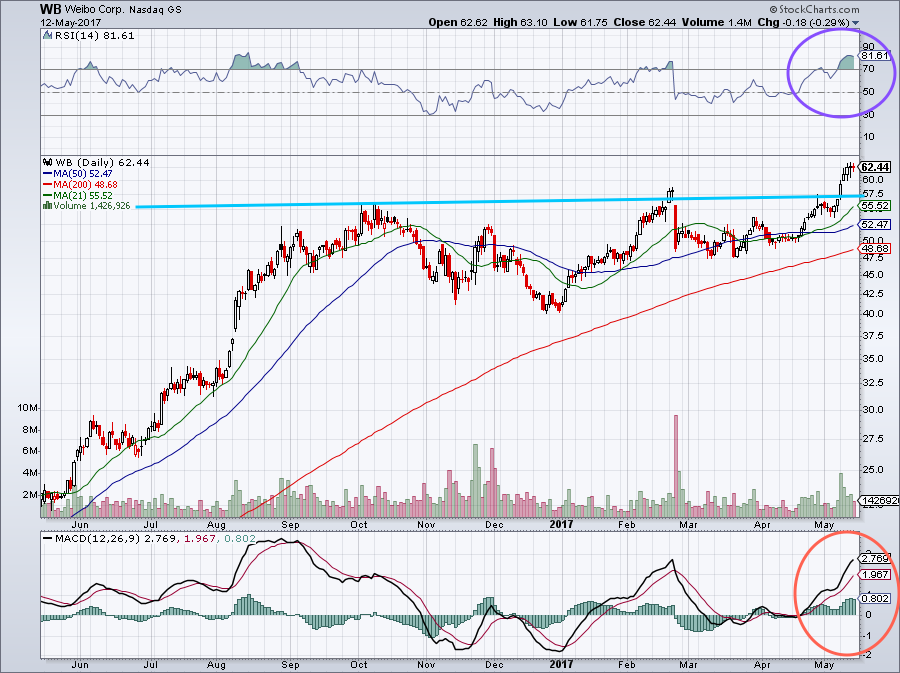Click the May label under MACD panel

[x=824, y=665]
